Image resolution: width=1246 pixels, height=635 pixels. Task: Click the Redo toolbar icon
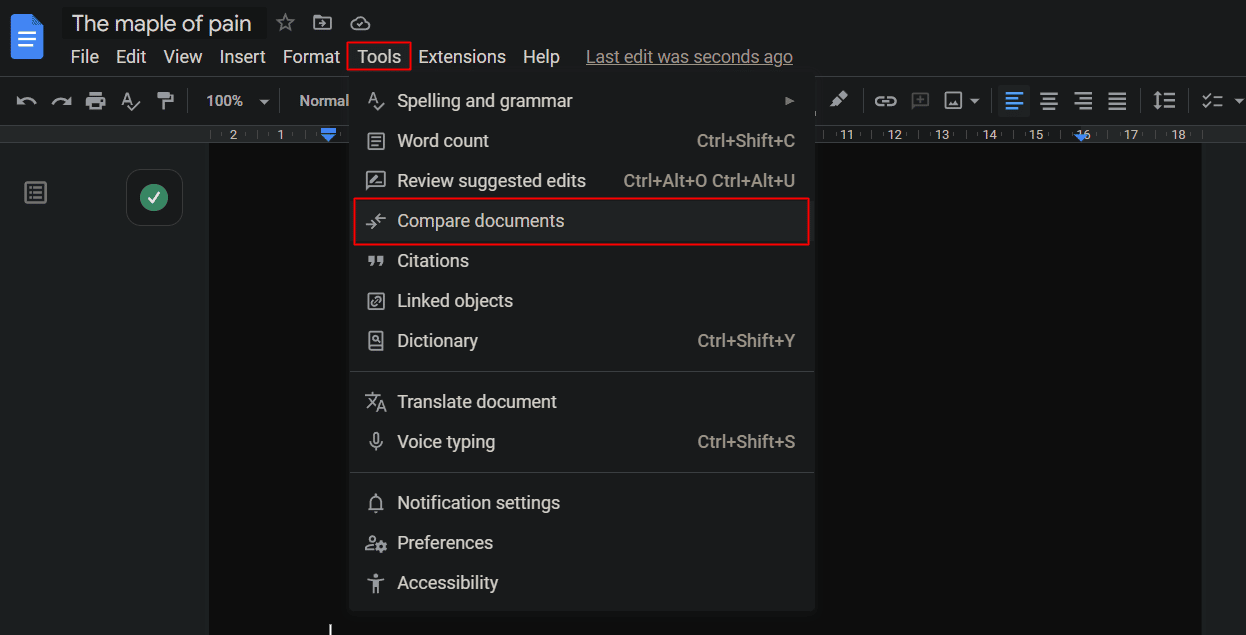(61, 101)
